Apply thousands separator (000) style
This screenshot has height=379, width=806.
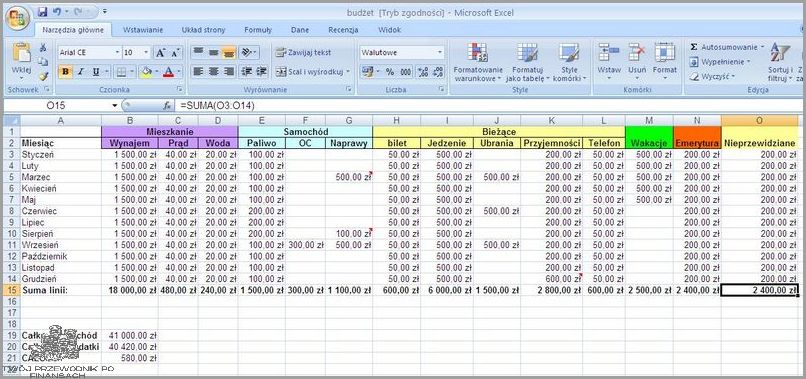tap(406, 72)
